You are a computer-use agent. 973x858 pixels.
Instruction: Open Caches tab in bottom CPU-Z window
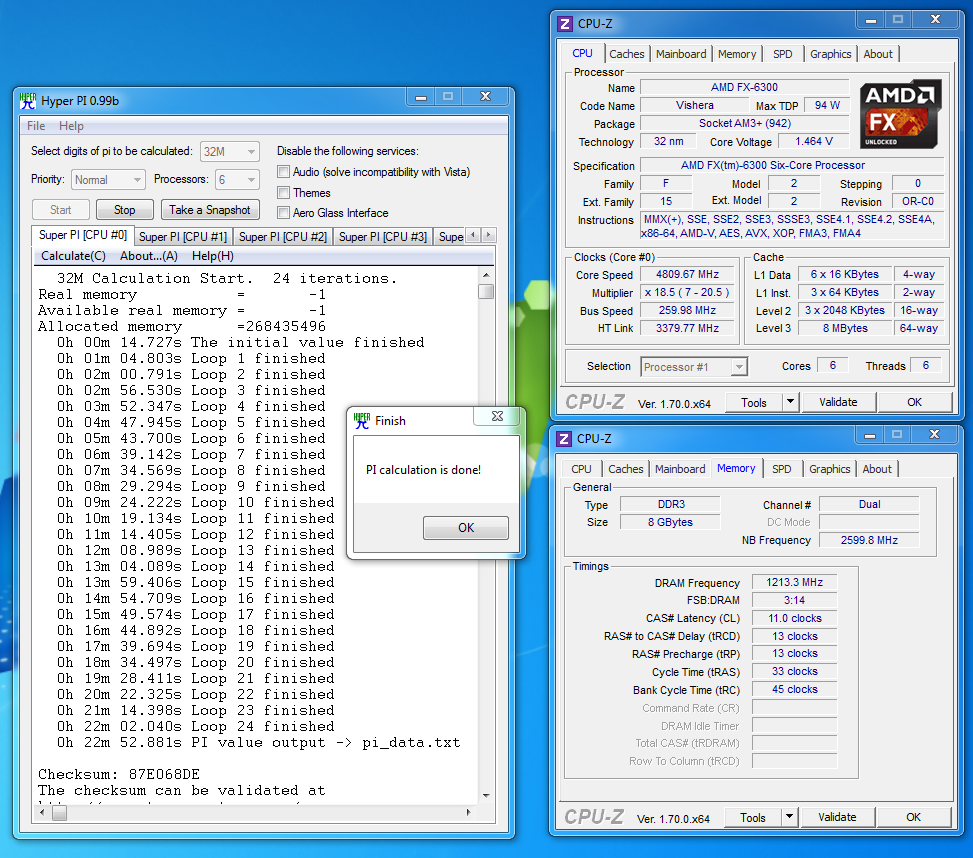[626, 469]
